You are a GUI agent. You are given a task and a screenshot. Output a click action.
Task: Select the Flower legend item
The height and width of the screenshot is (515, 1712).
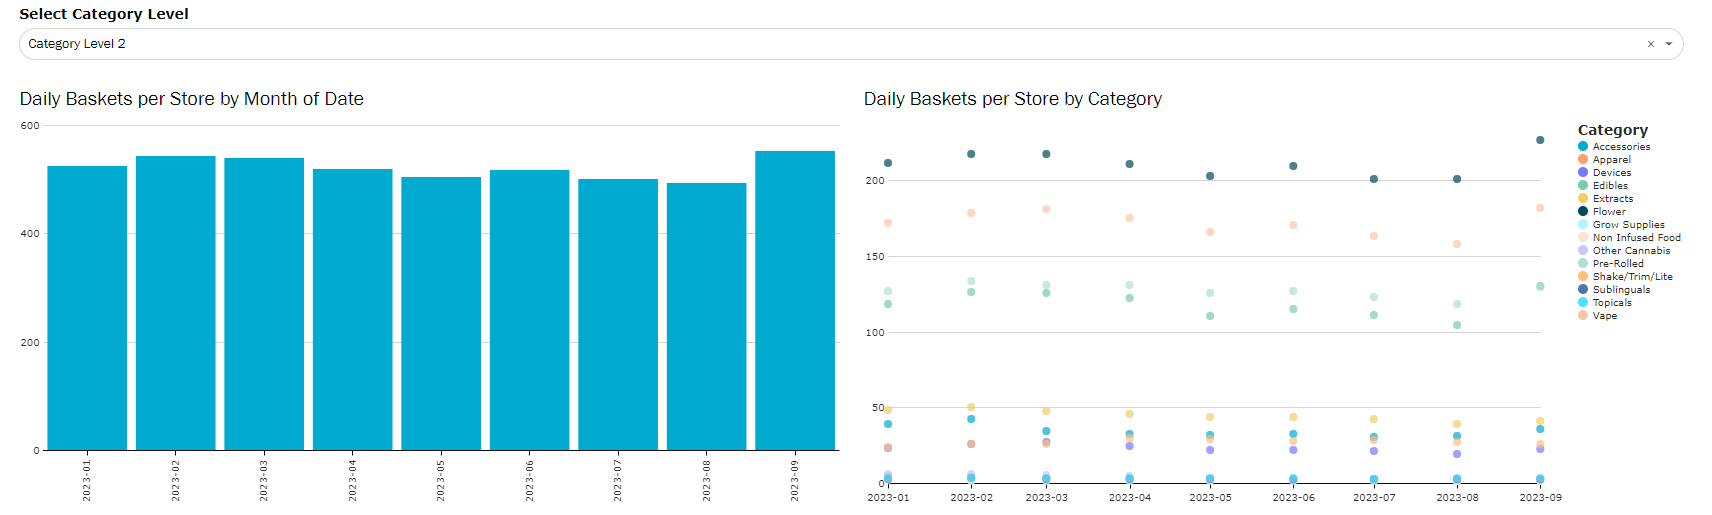click(x=1608, y=212)
